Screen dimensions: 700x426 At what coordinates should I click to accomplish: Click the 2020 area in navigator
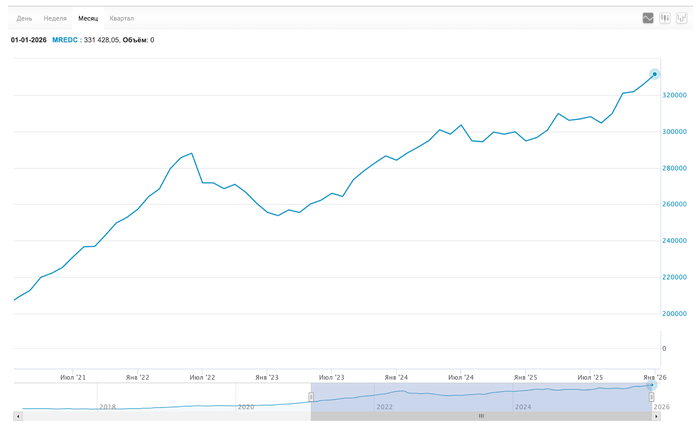pyautogui.click(x=246, y=407)
